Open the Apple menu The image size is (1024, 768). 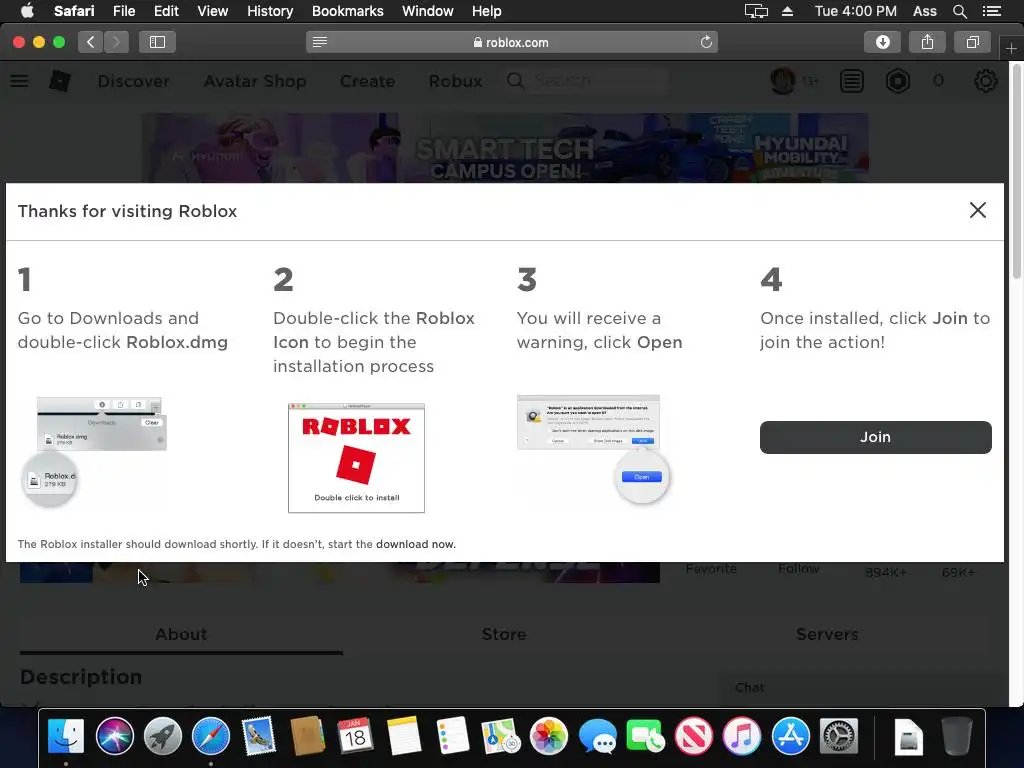[27, 11]
